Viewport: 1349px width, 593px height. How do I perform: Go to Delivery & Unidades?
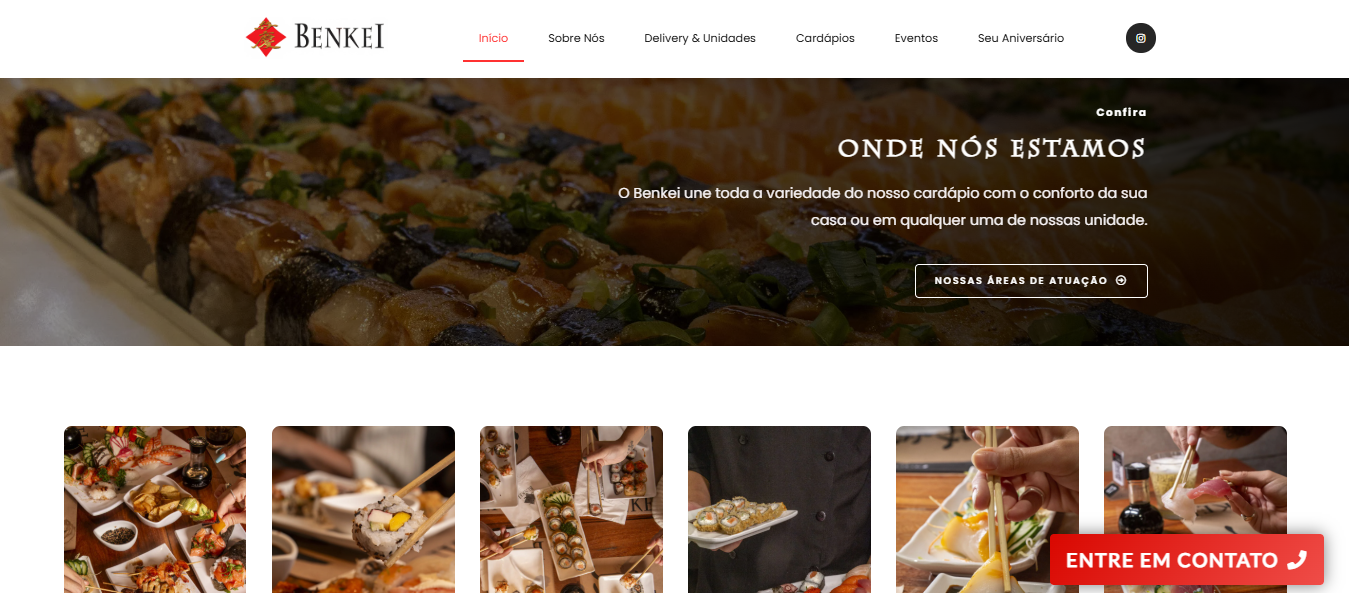700,38
